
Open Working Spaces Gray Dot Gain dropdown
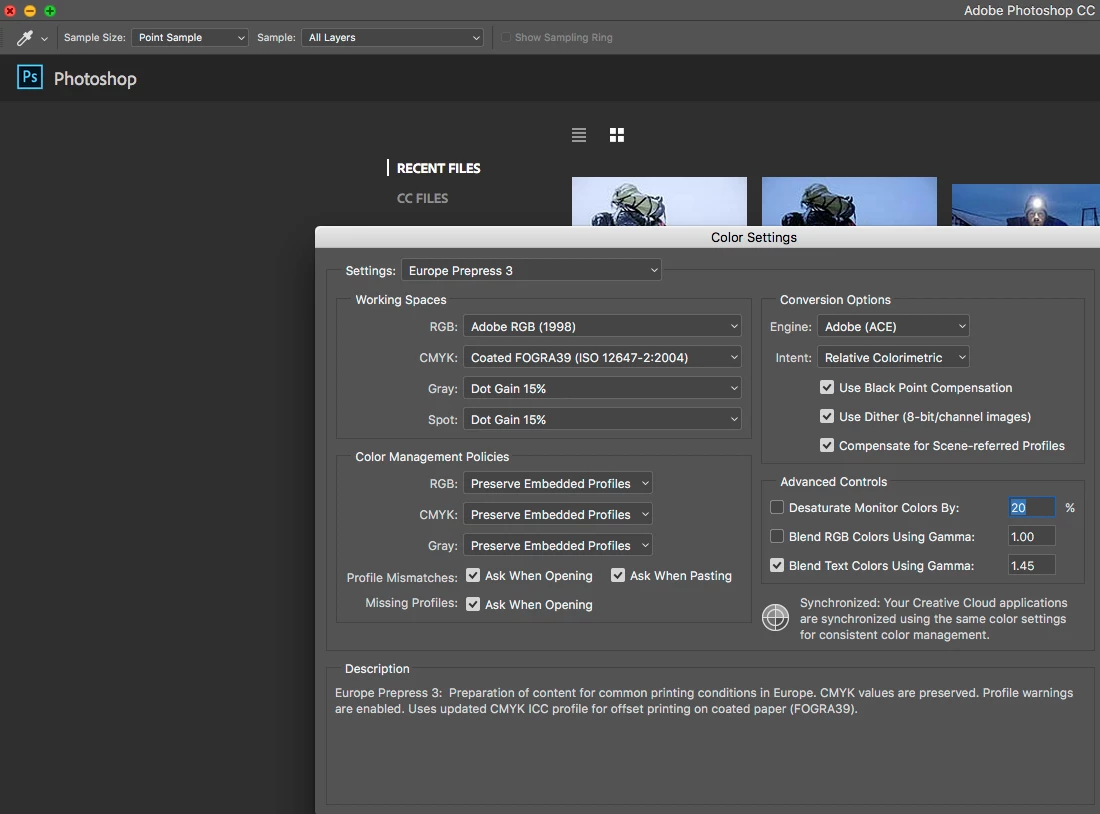[x=602, y=388]
